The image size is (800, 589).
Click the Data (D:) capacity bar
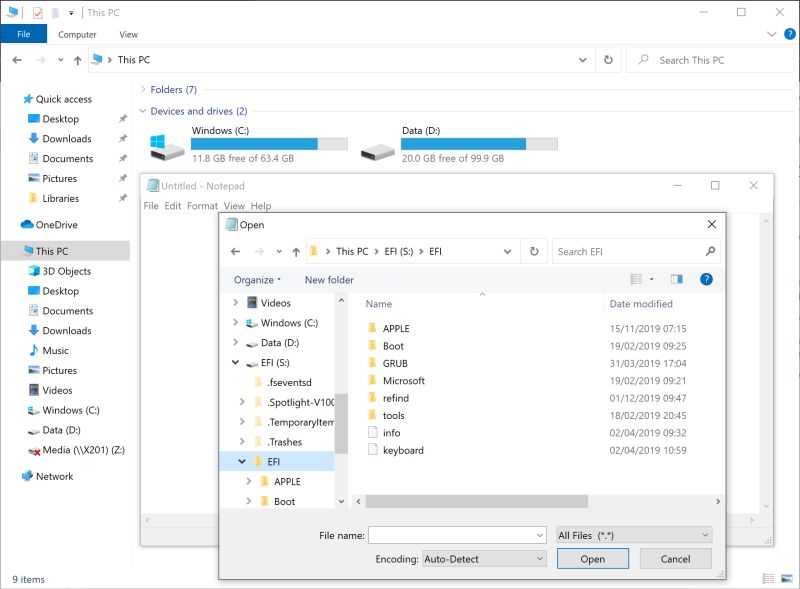[x=478, y=141]
